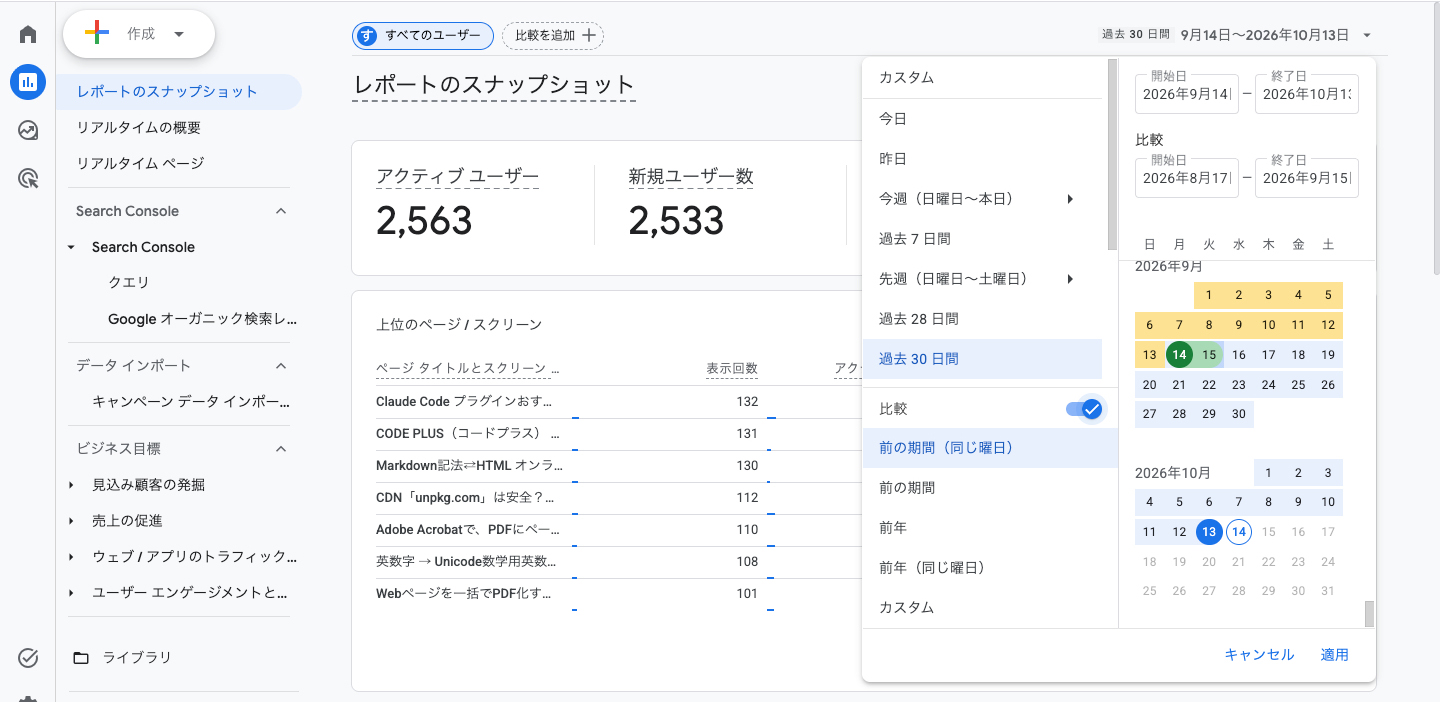This screenshot has width=1440, height=702.
Task: Expand ユーザー エンゲージメント tree item
Action: pos(71,593)
